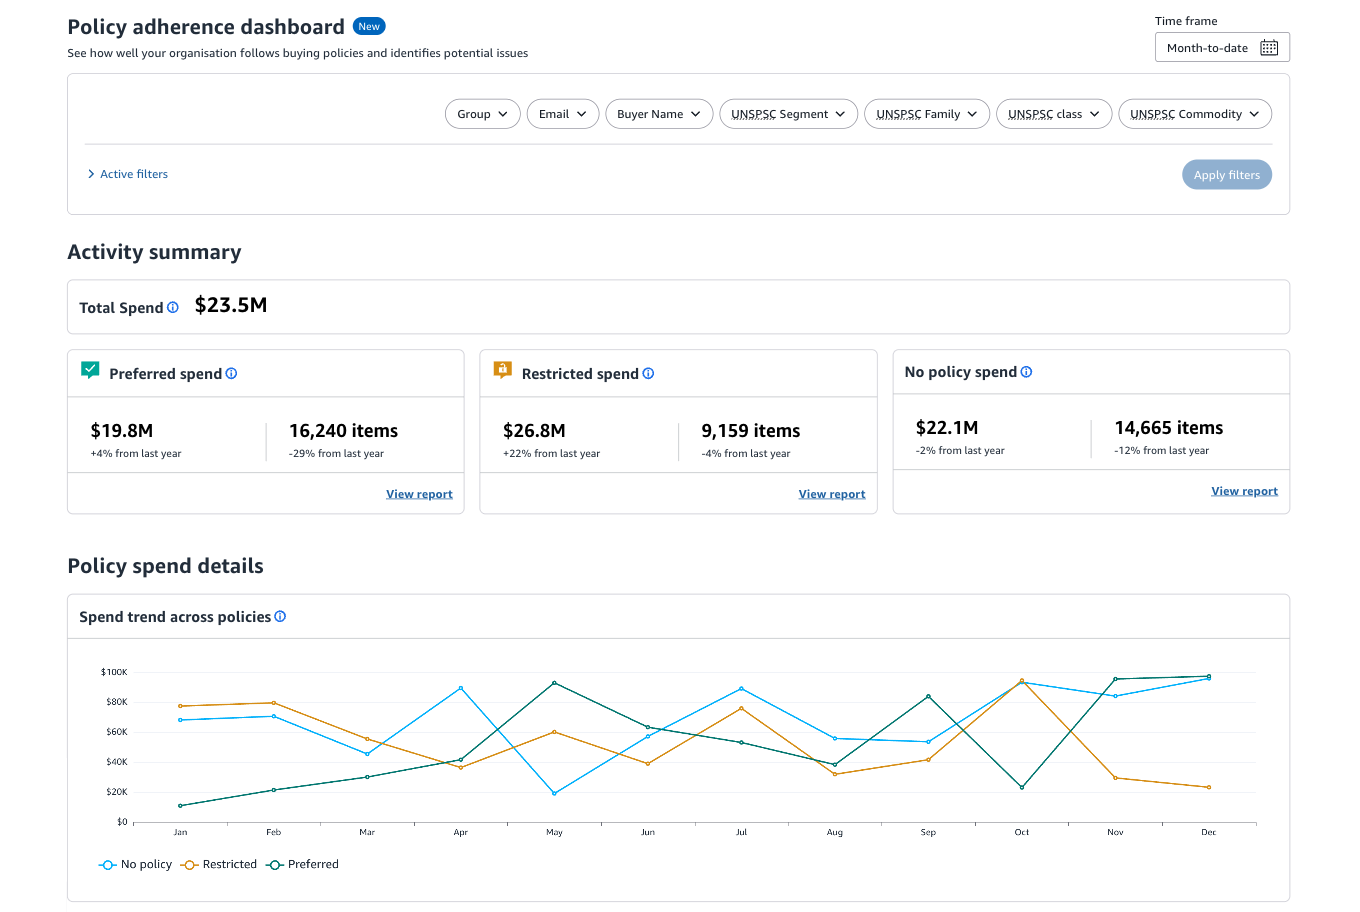The width and height of the screenshot is (1360, 912).
Task: Open the Time frame calendar icon
Action: 1268,47
